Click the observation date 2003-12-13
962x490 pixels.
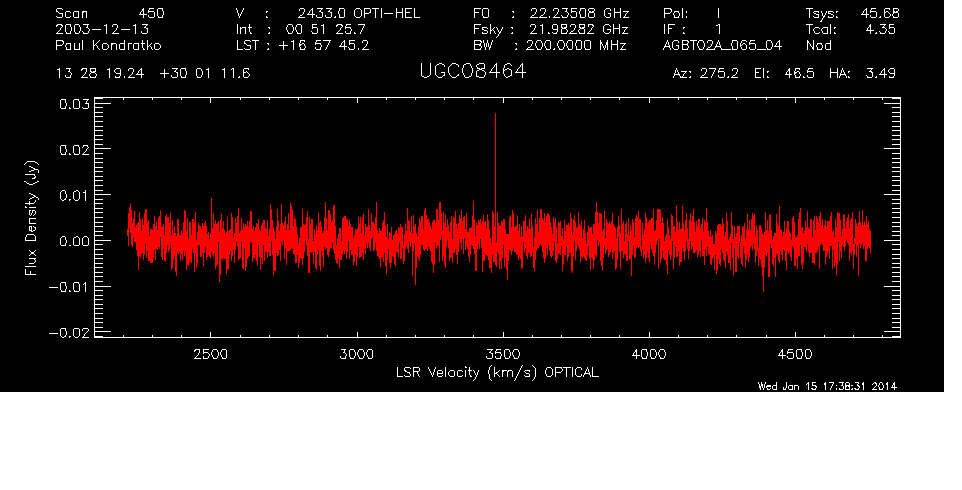click(x=97, y=29)
